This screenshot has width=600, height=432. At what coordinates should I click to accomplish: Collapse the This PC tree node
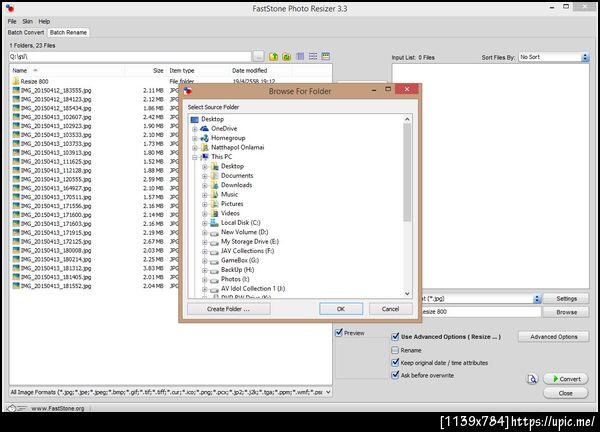195,157
